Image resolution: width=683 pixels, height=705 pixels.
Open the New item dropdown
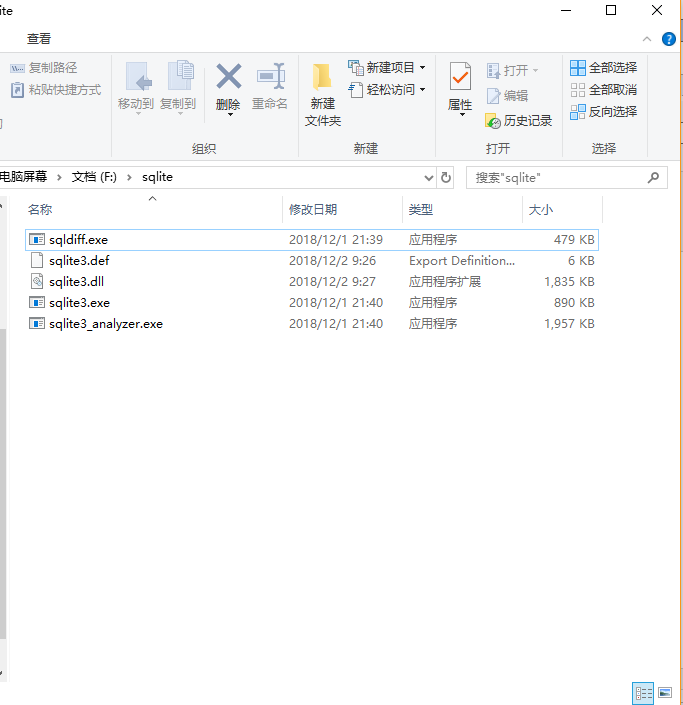pyautogui.click(x=386, y=67)
